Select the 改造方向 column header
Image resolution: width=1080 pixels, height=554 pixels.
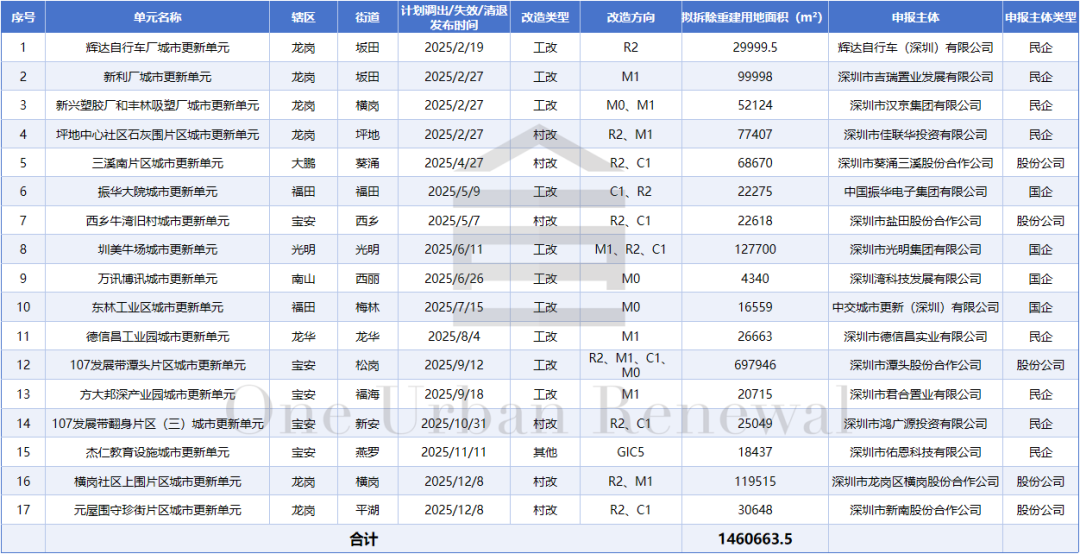click(631, 17)
